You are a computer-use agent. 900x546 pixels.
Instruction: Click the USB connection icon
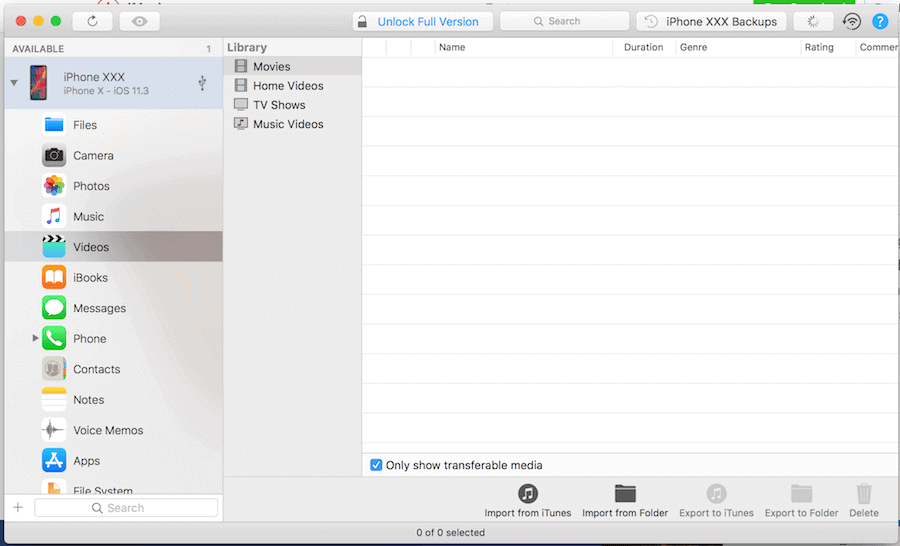(202, 83)
